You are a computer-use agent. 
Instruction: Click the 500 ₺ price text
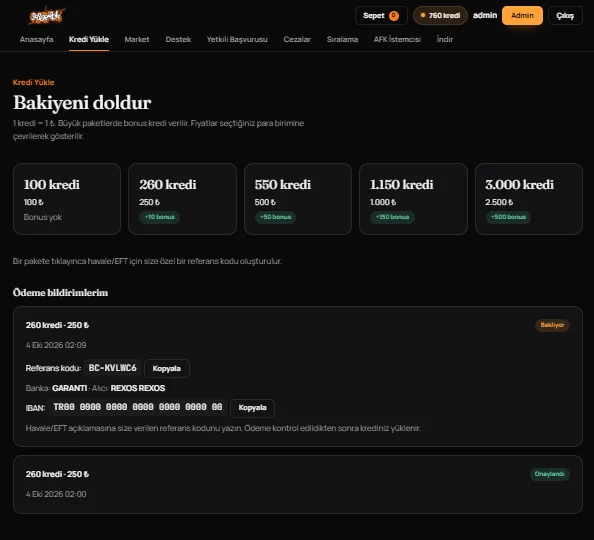click(265, 202)
